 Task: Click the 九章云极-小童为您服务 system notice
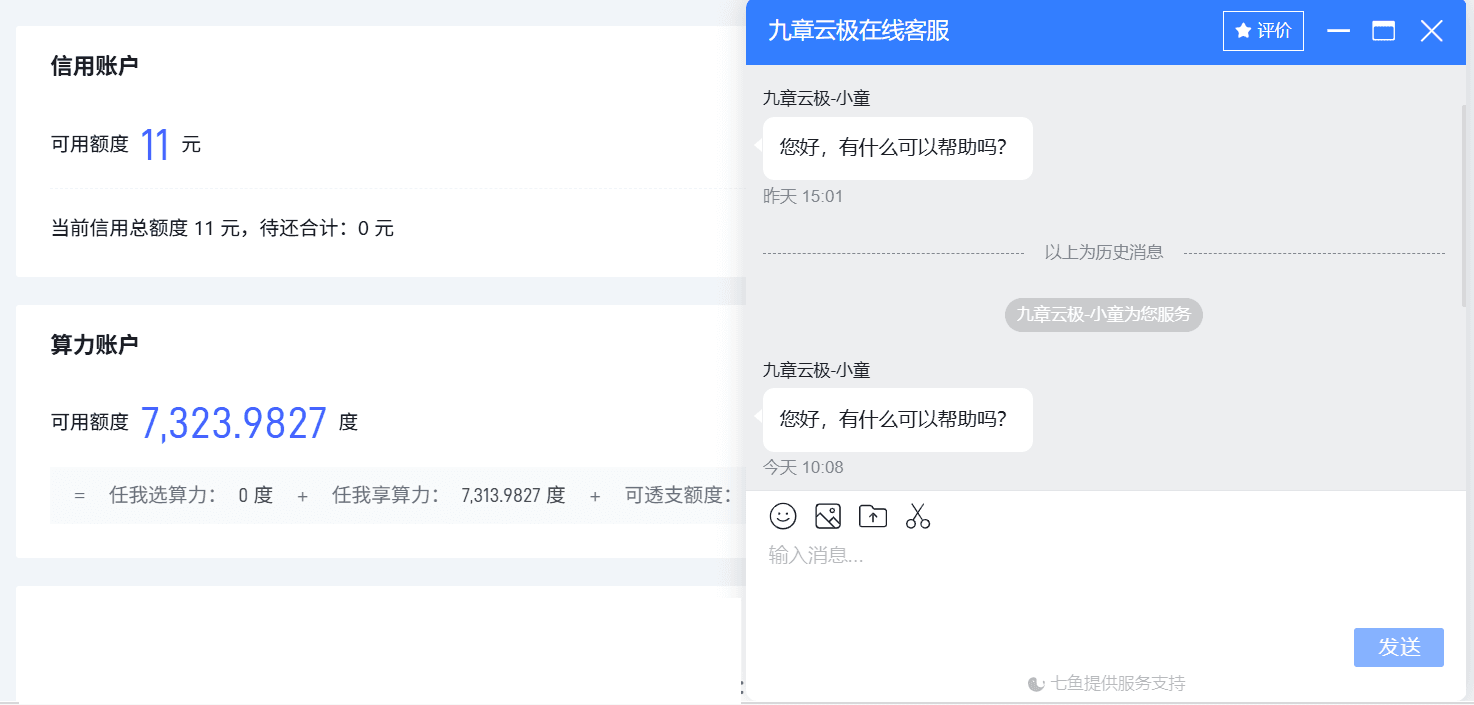click(1104, 314)
